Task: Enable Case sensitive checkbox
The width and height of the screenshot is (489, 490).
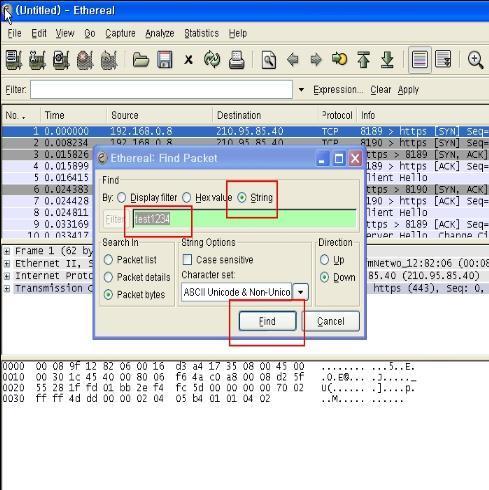Action: click(x=187, y=260)
